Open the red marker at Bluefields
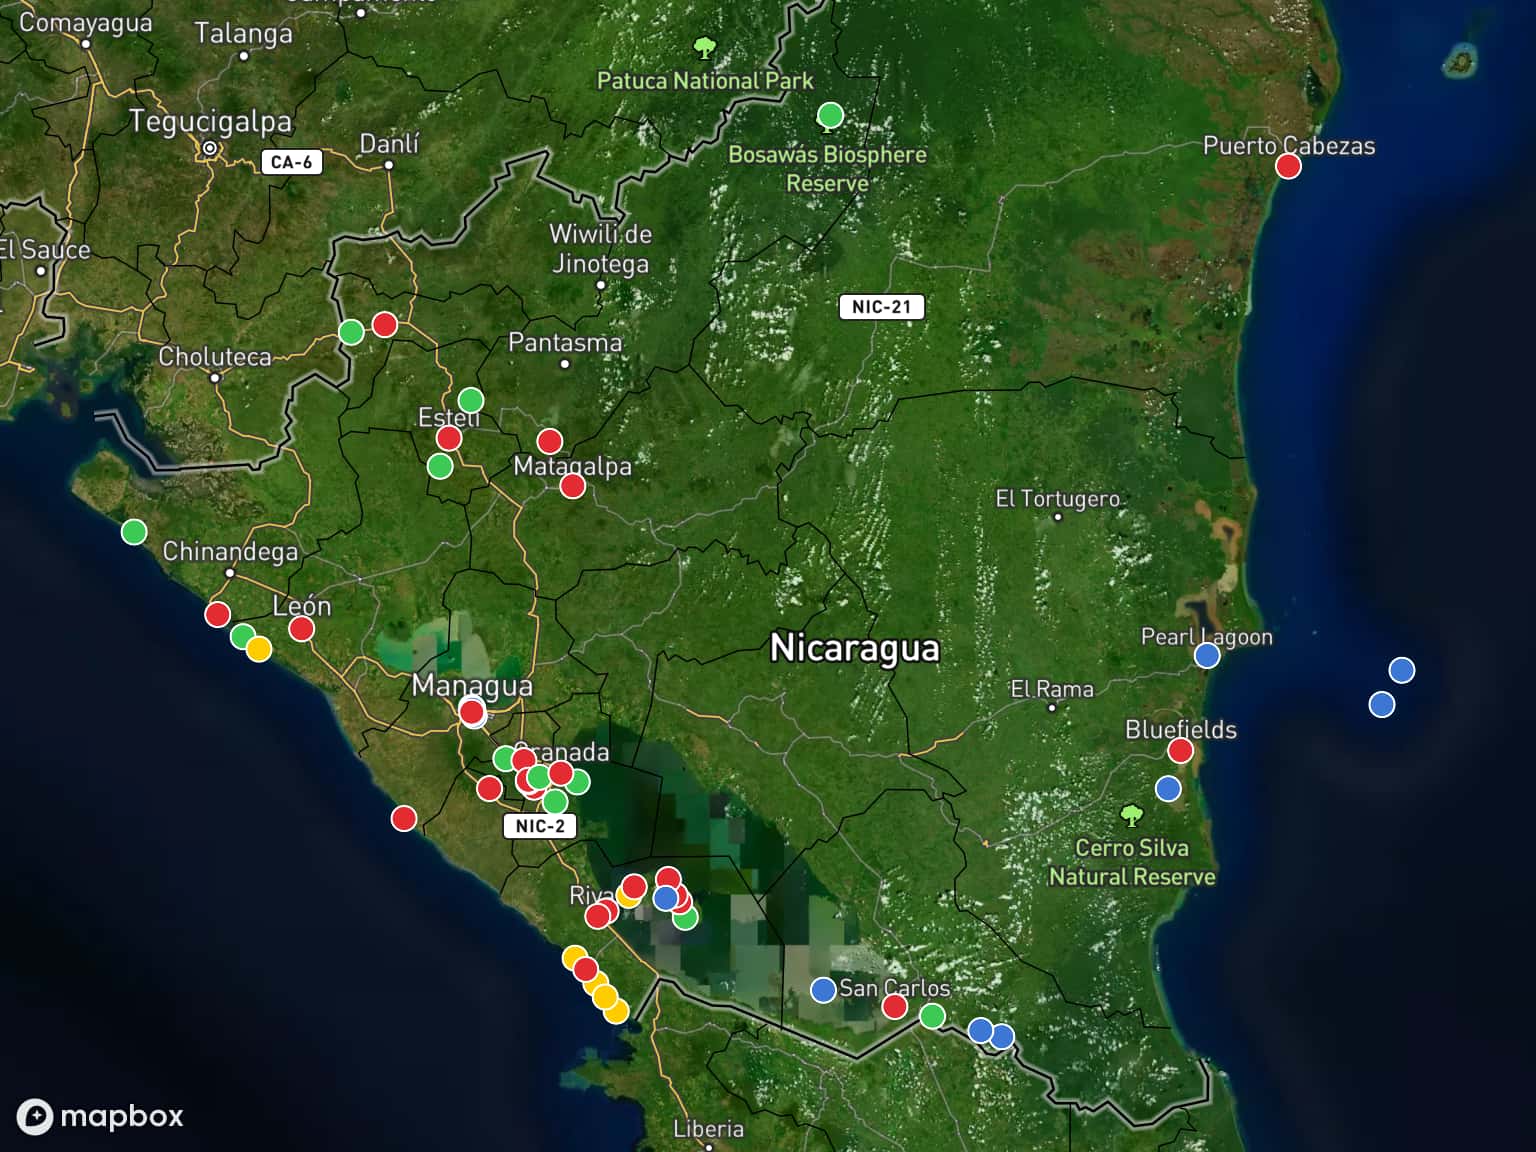1536x1152 pixels. pyautogui.click(x=1180, y=751)
